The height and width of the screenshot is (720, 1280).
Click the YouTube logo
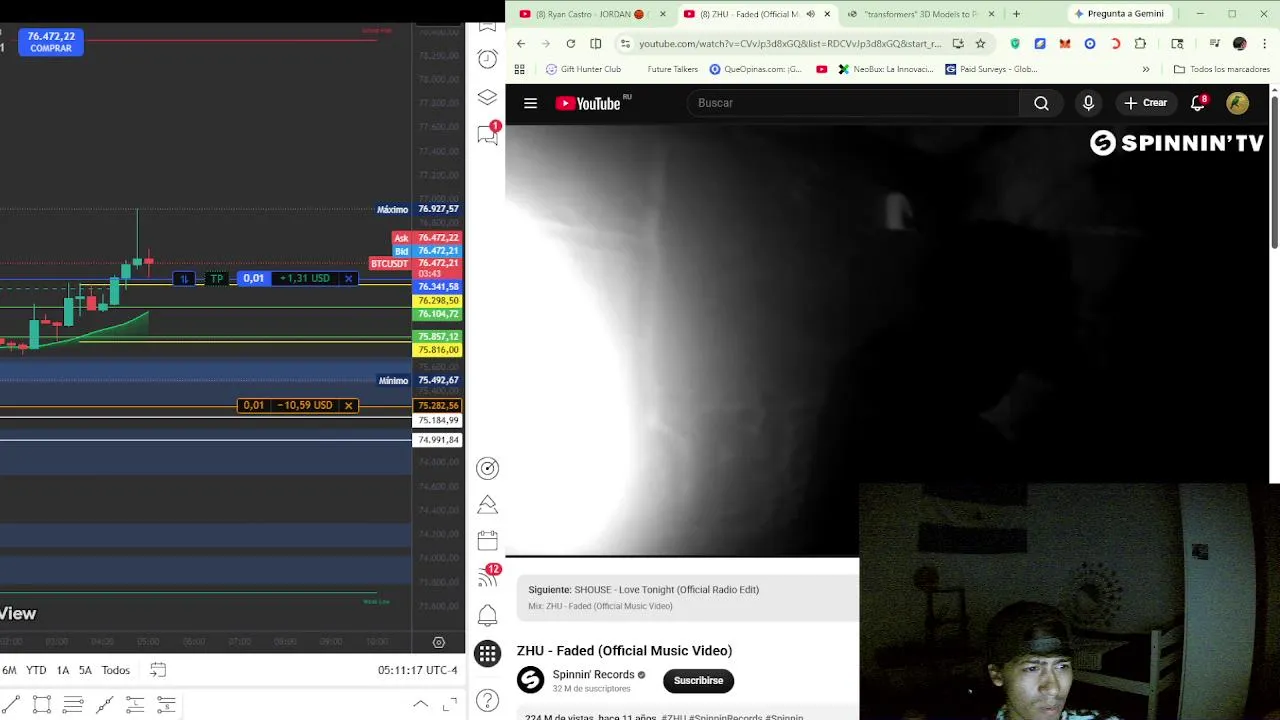[588, 103]
